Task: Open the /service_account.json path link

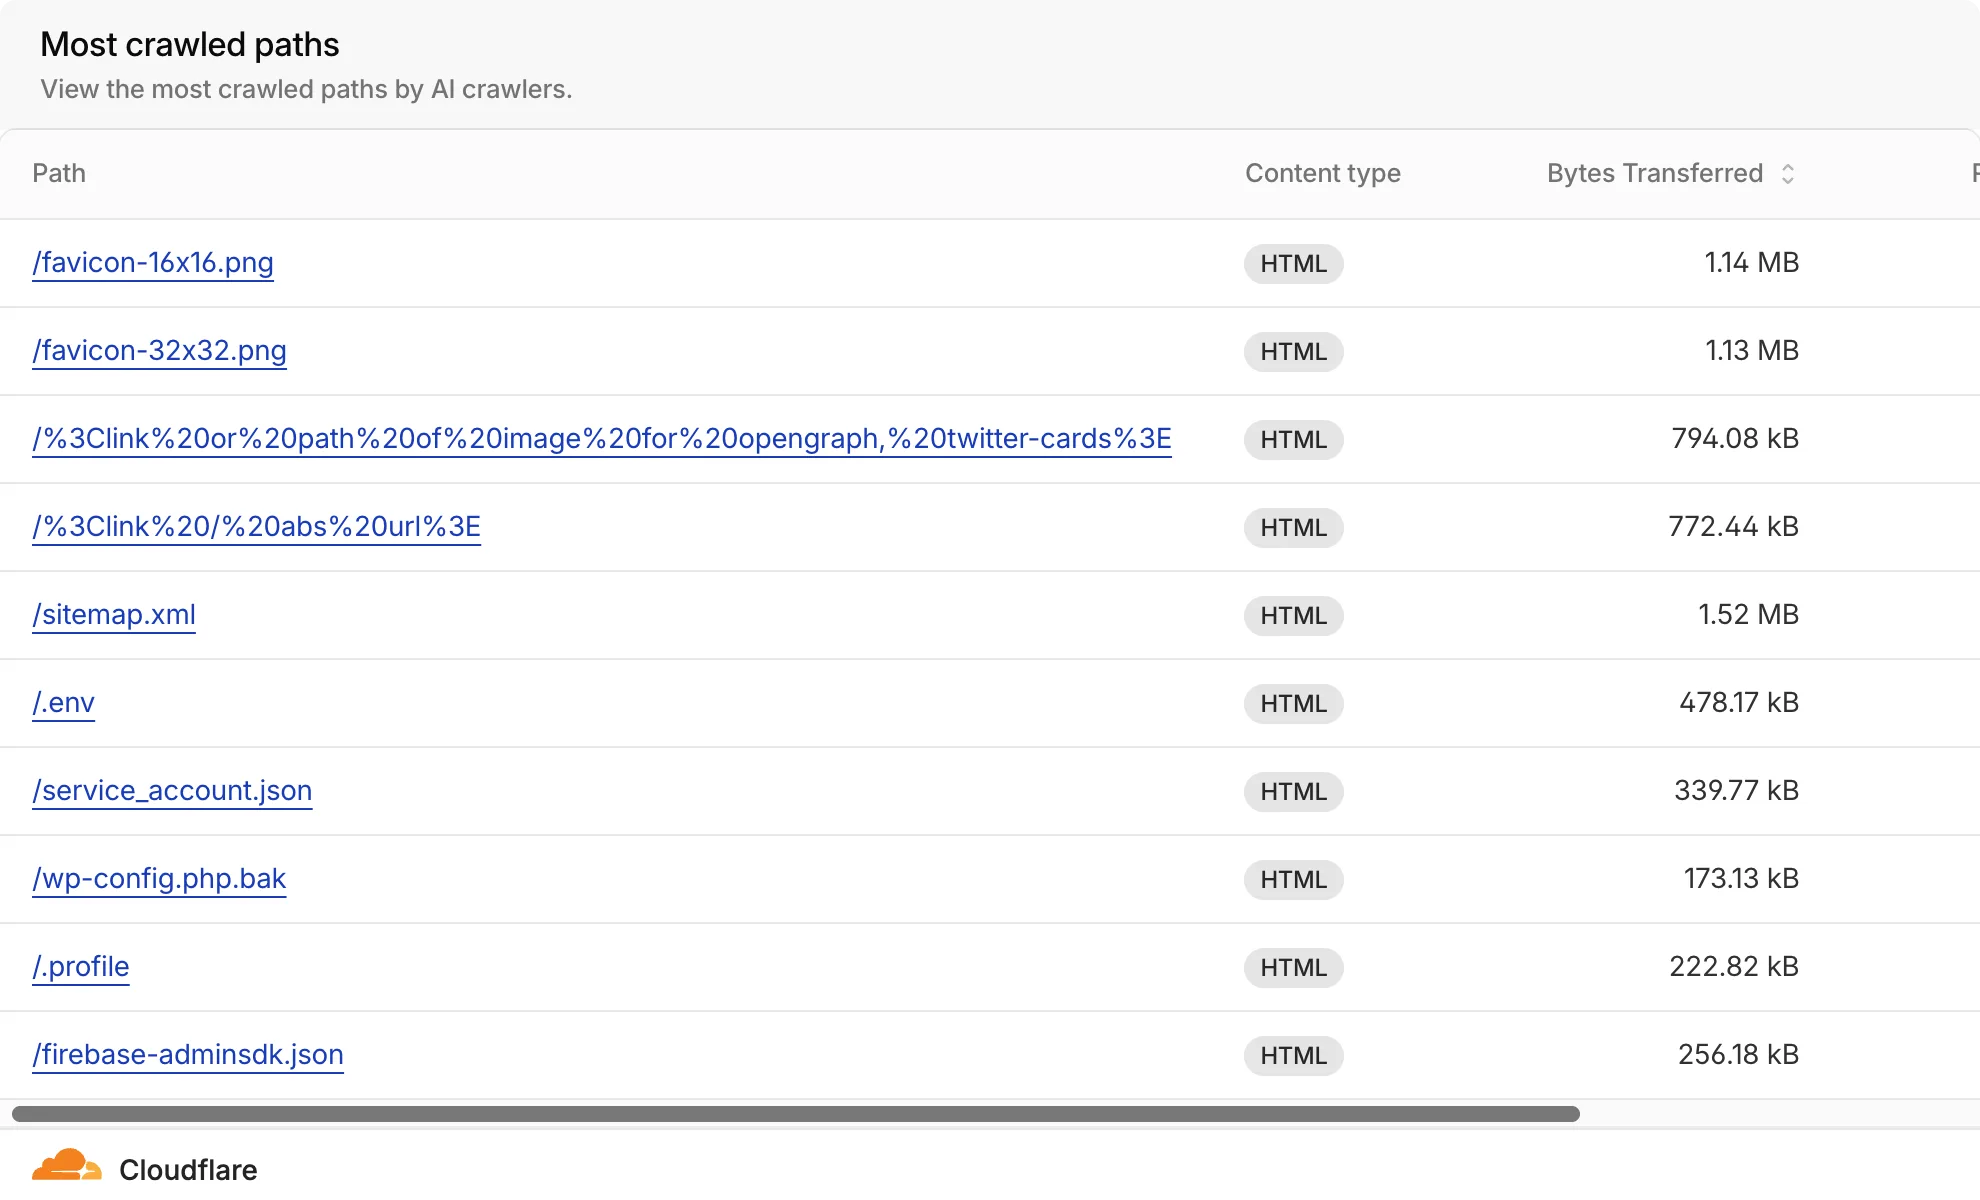Action: pos(172,791)
